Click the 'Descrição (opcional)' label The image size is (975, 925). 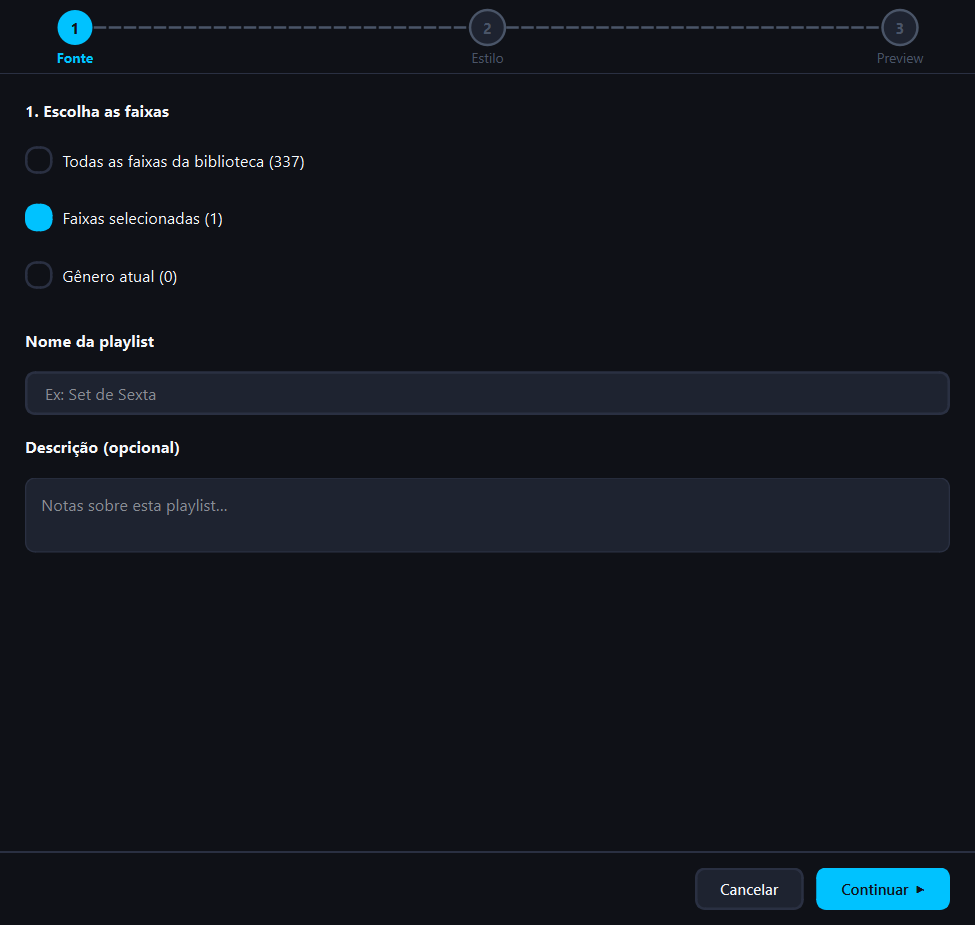coord(103,448)
